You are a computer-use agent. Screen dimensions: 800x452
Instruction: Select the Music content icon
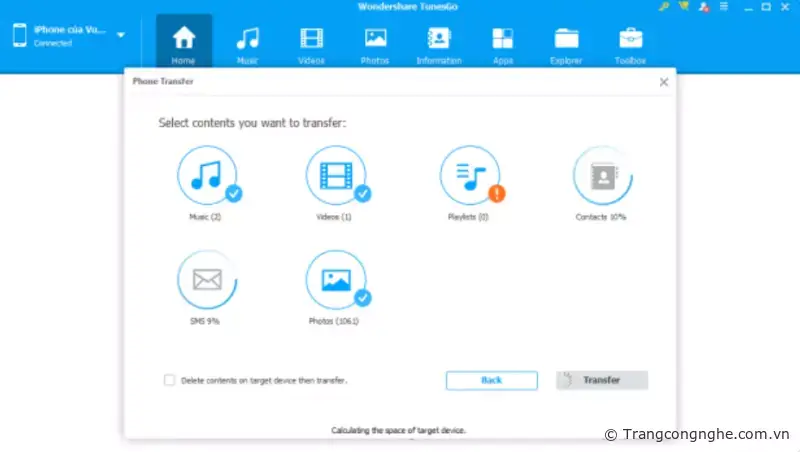pos(207,175)
